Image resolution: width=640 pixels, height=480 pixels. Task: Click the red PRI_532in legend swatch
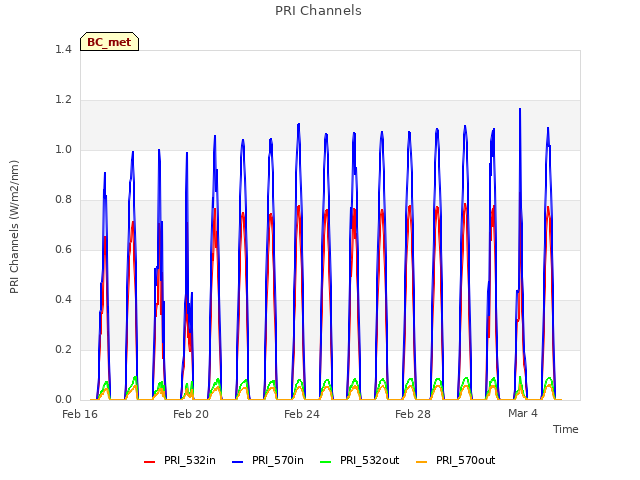click(x=149, y=462)
